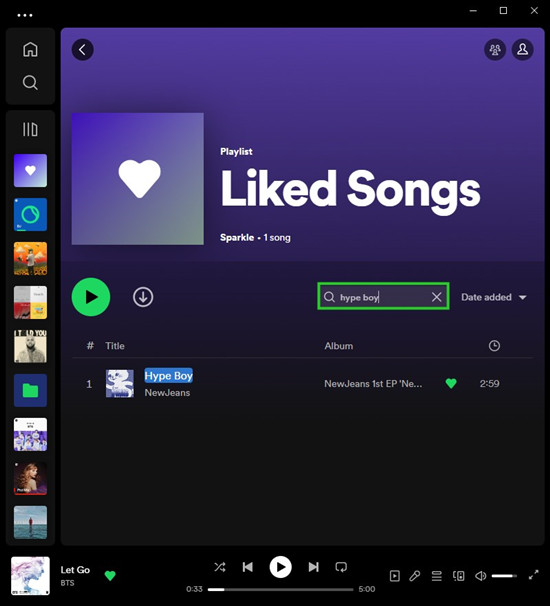550x606 pixels.
Task: Click the 5:00 total time label
Action: (x=367, y=589)
